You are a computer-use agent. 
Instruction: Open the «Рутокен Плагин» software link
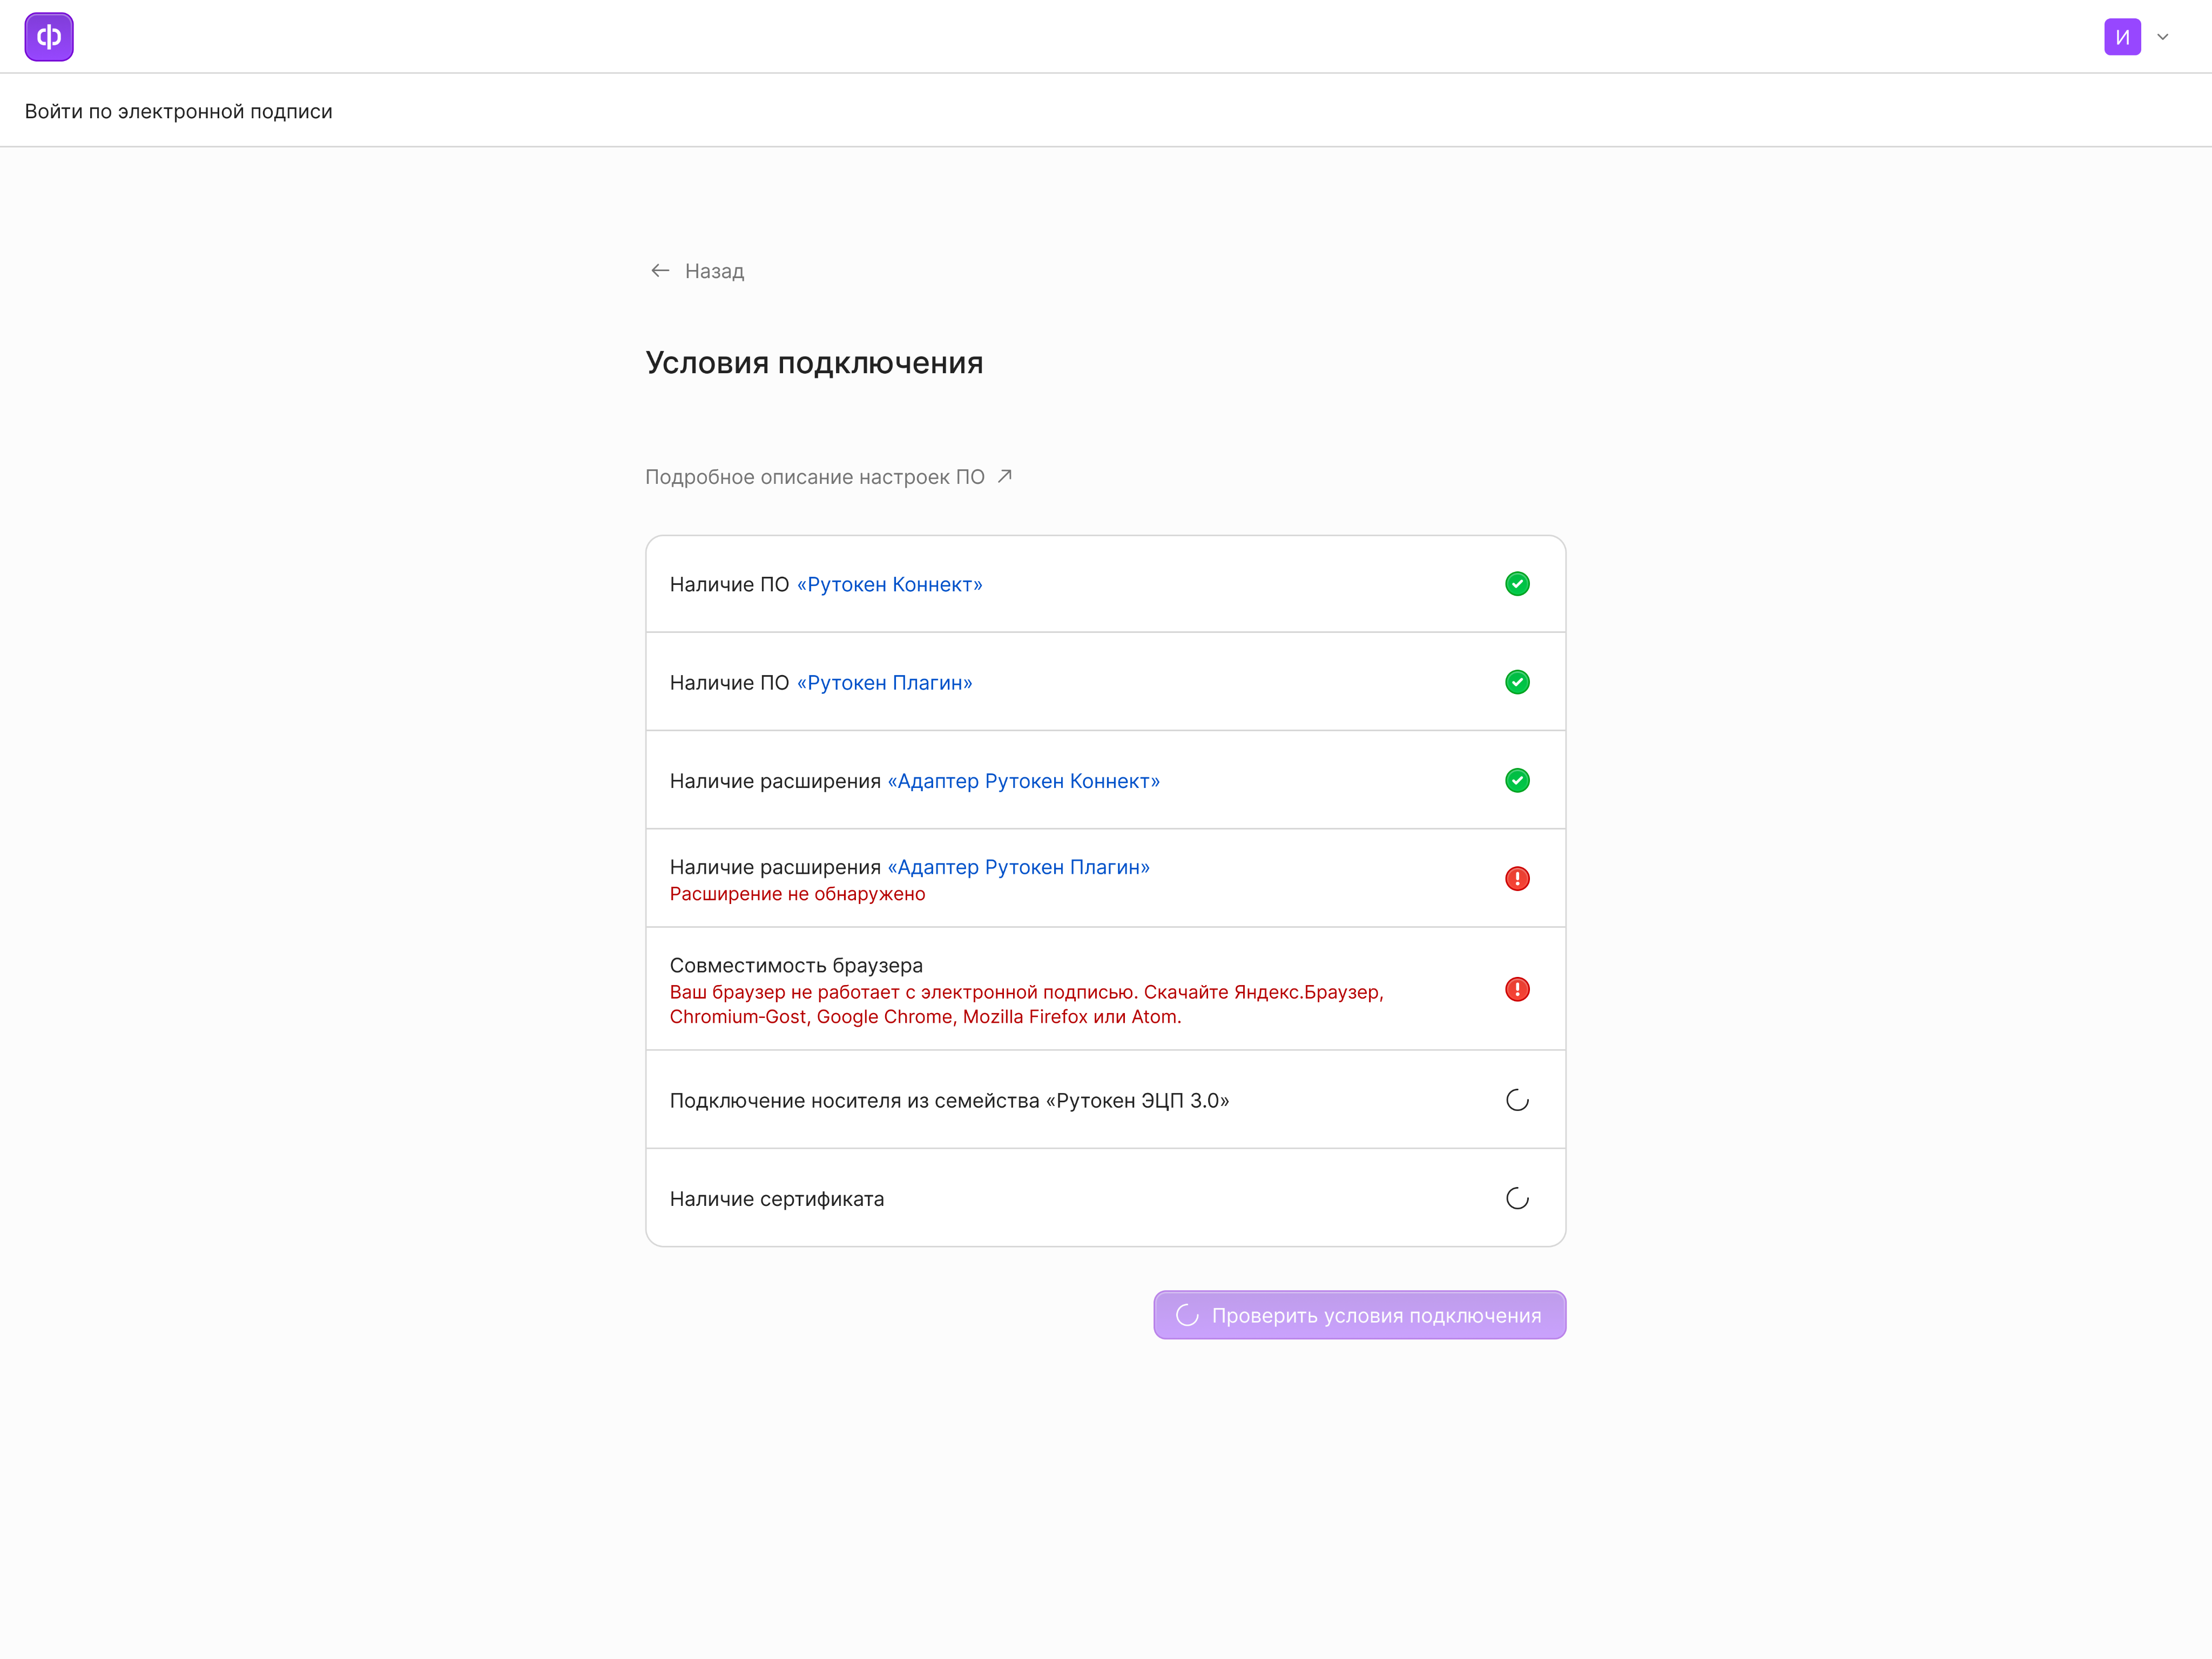coord(884,682)
